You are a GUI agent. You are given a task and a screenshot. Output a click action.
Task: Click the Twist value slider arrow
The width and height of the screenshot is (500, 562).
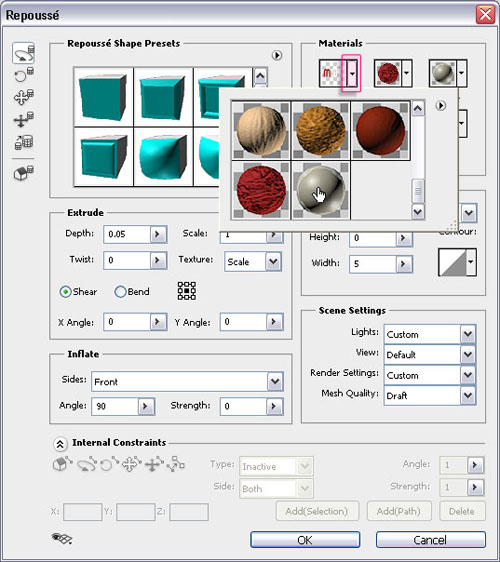(158, 260)
